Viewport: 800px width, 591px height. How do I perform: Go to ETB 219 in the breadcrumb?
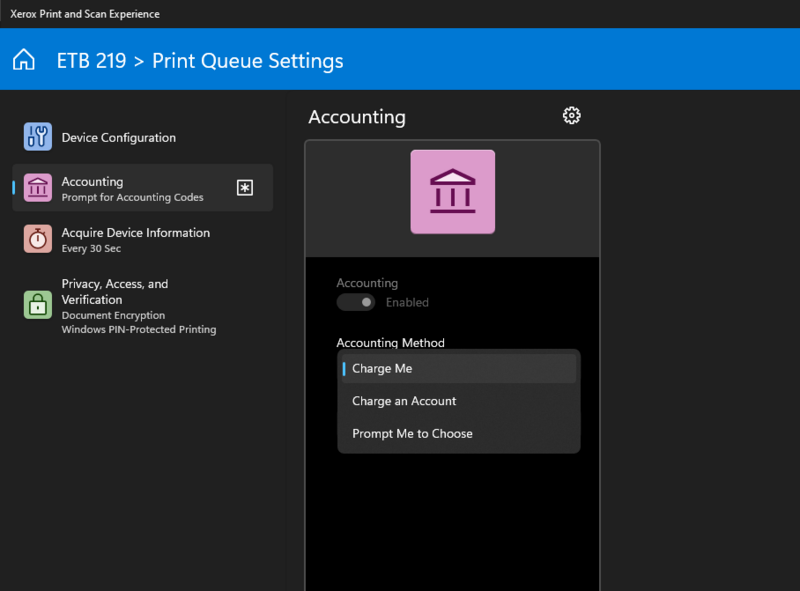point(91,61)
